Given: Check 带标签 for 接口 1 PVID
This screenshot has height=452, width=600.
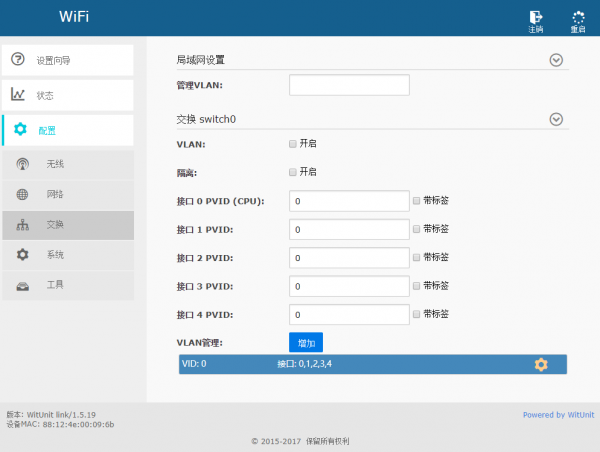Looking at the screenshot, I should click(416, 229).
